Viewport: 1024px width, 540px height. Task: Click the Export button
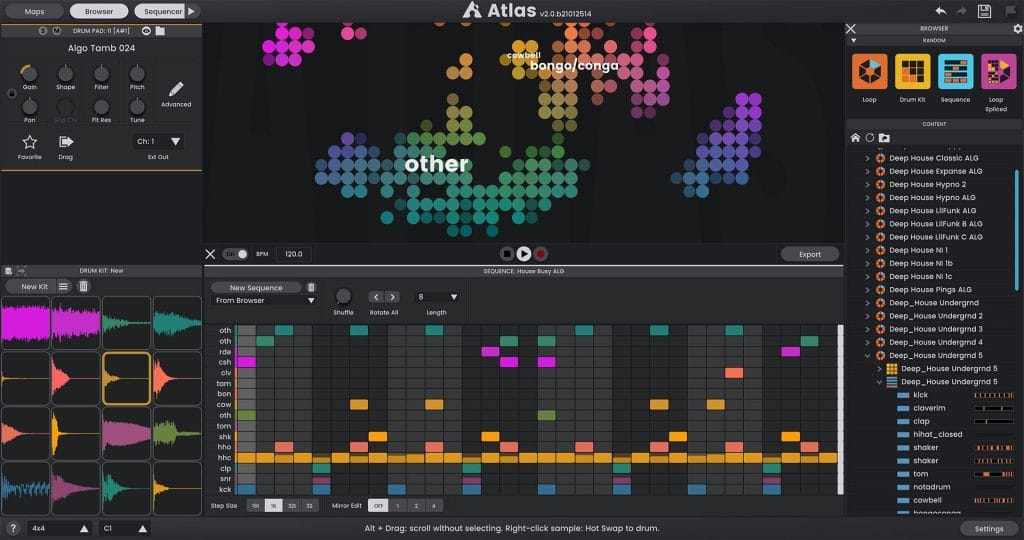(809, 254)
